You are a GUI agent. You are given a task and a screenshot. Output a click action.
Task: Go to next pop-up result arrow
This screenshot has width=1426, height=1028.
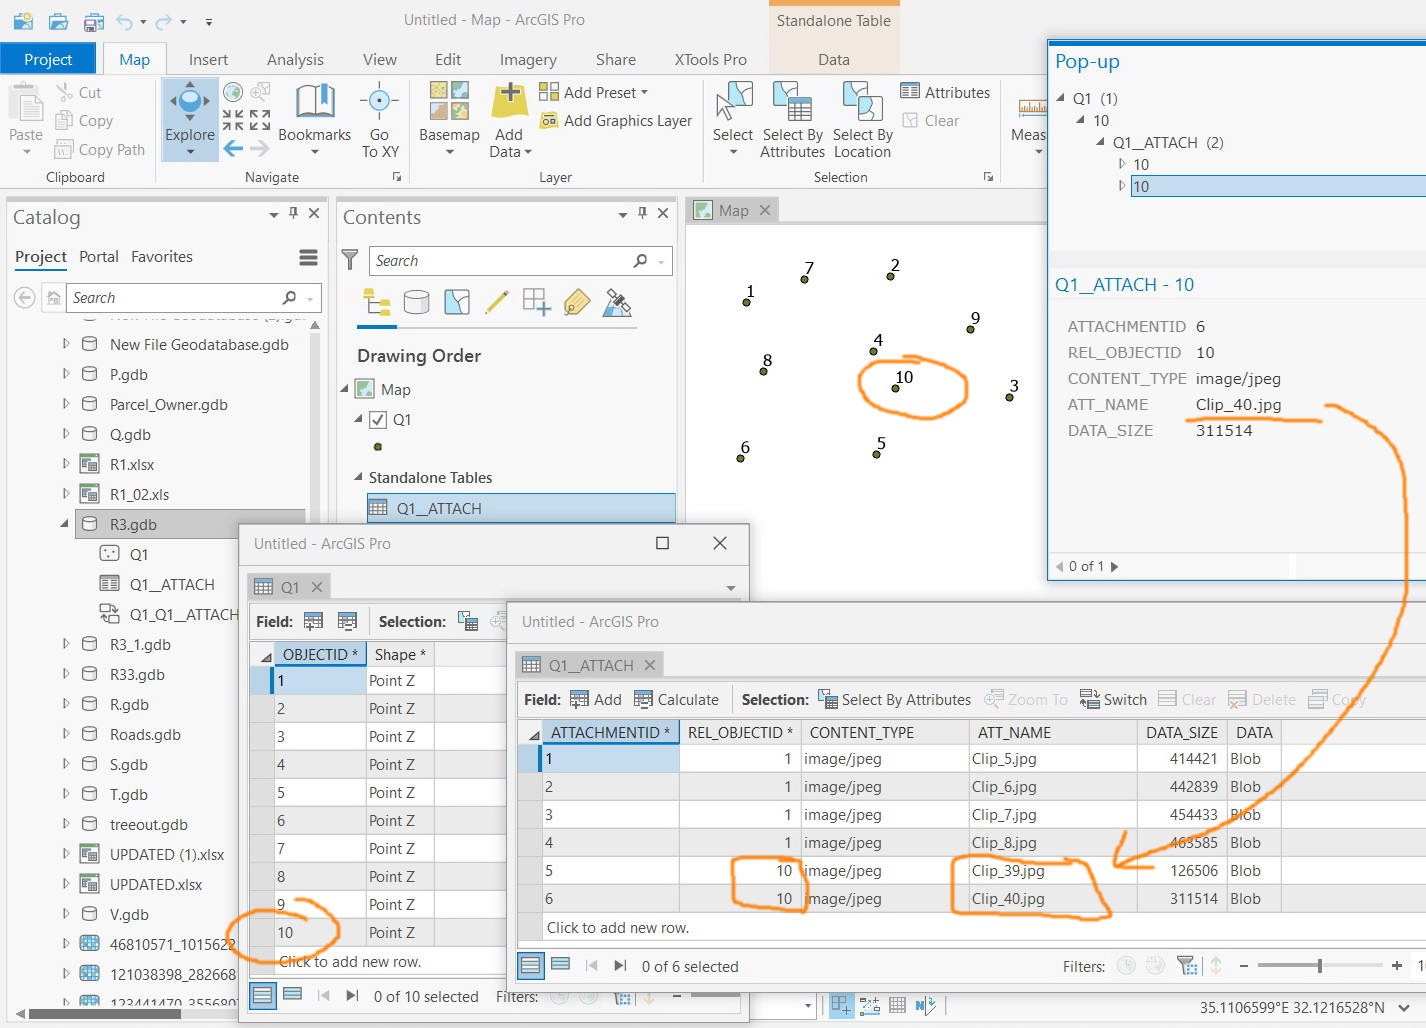click(x=1115, y=566)
